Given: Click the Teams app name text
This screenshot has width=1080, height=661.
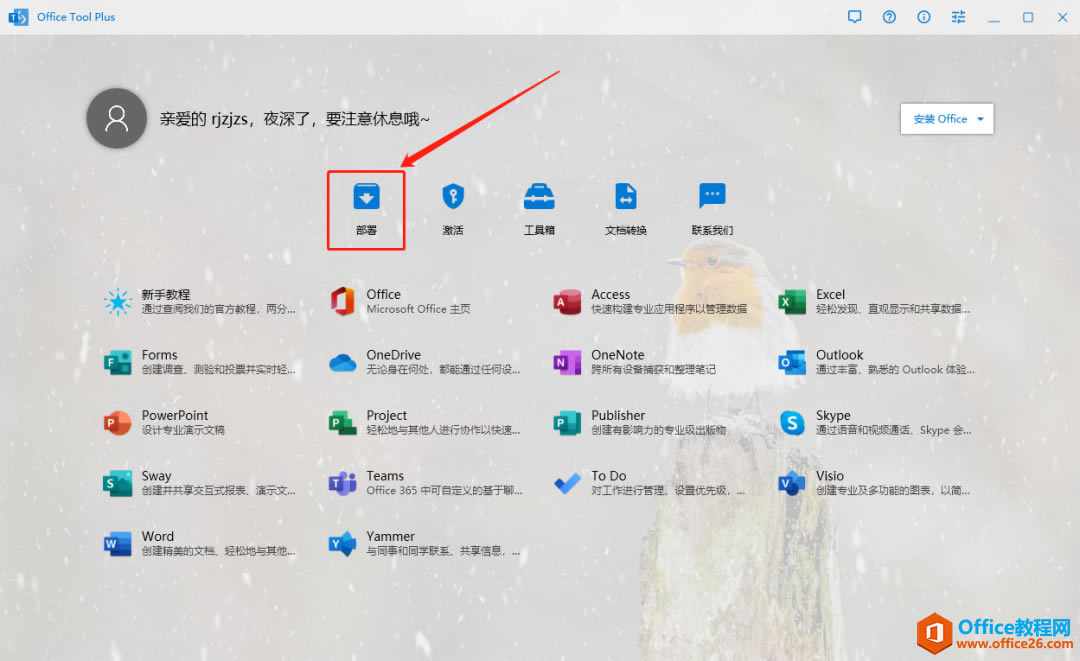Looking at the screenshot, I should [x=385, y=476].
